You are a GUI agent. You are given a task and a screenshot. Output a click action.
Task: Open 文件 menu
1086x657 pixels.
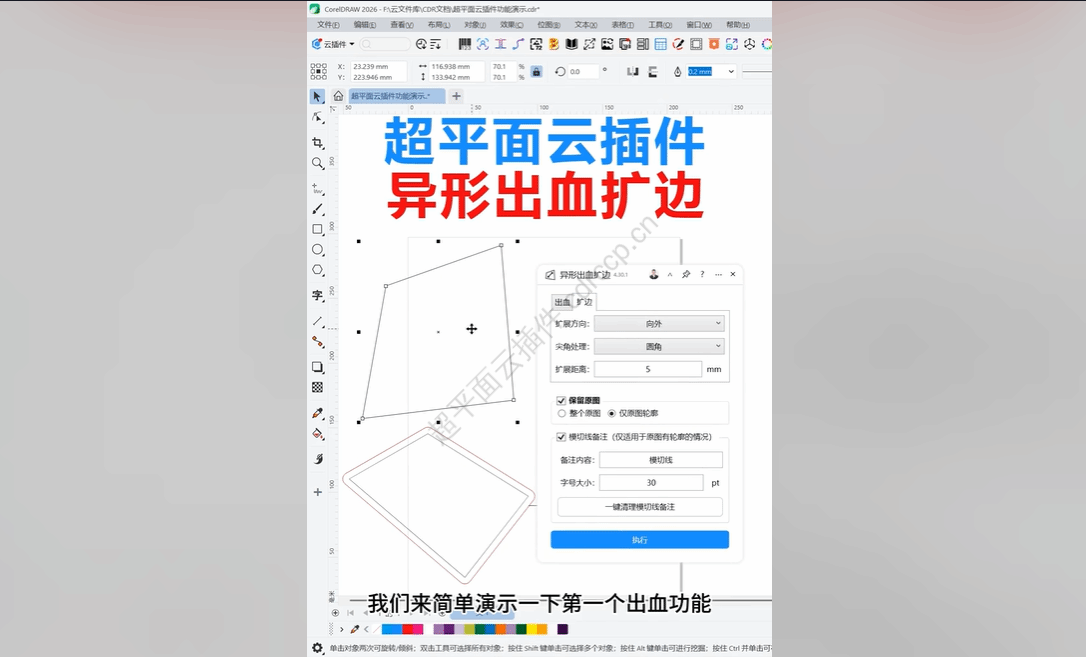click(328, 25)
